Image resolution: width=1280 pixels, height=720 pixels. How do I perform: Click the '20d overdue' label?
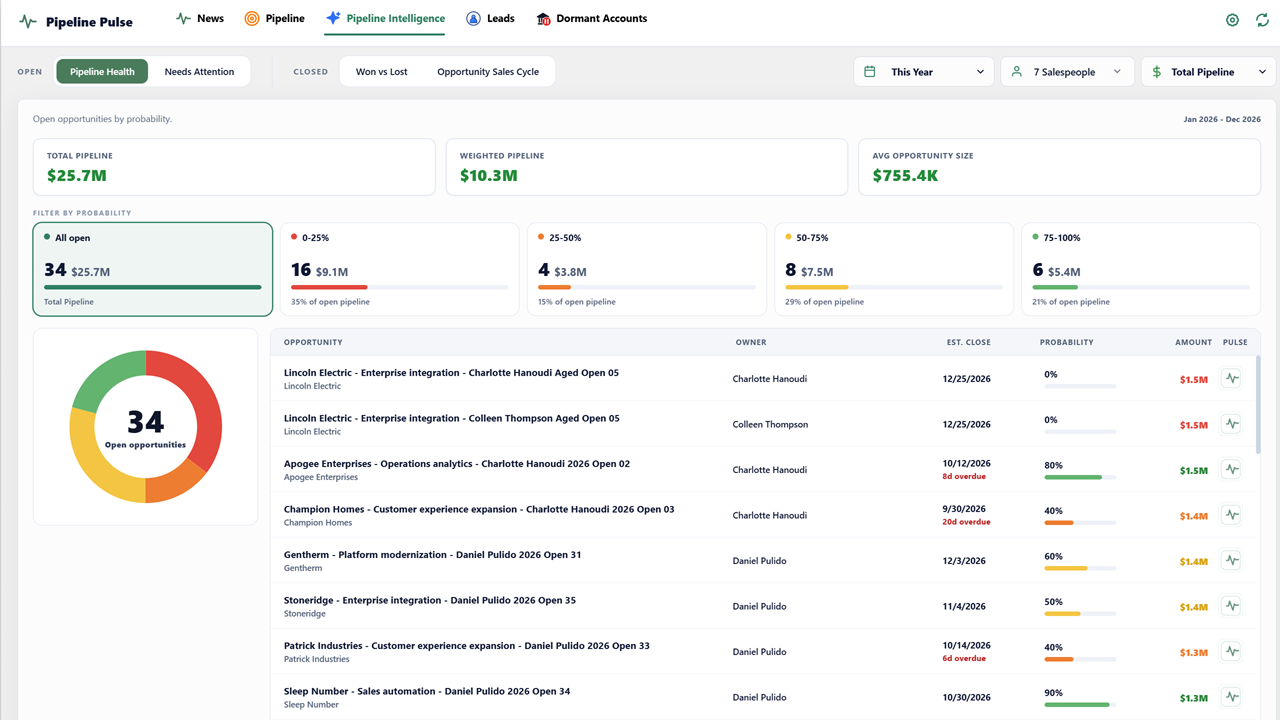pyautogui.click(x=966, y=522)
